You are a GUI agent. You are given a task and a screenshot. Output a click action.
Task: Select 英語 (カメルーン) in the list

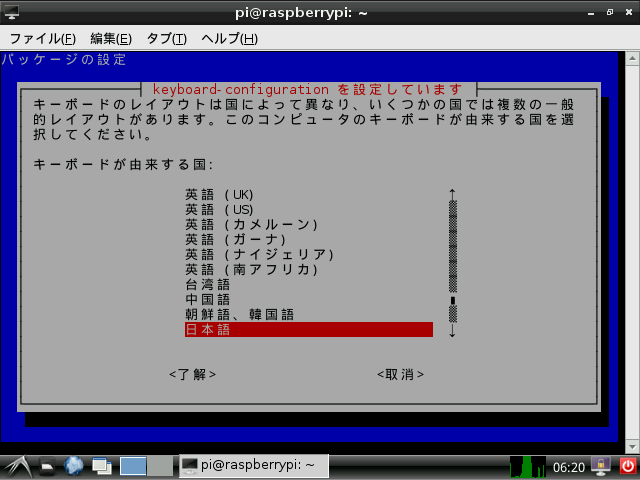[251, 225]
